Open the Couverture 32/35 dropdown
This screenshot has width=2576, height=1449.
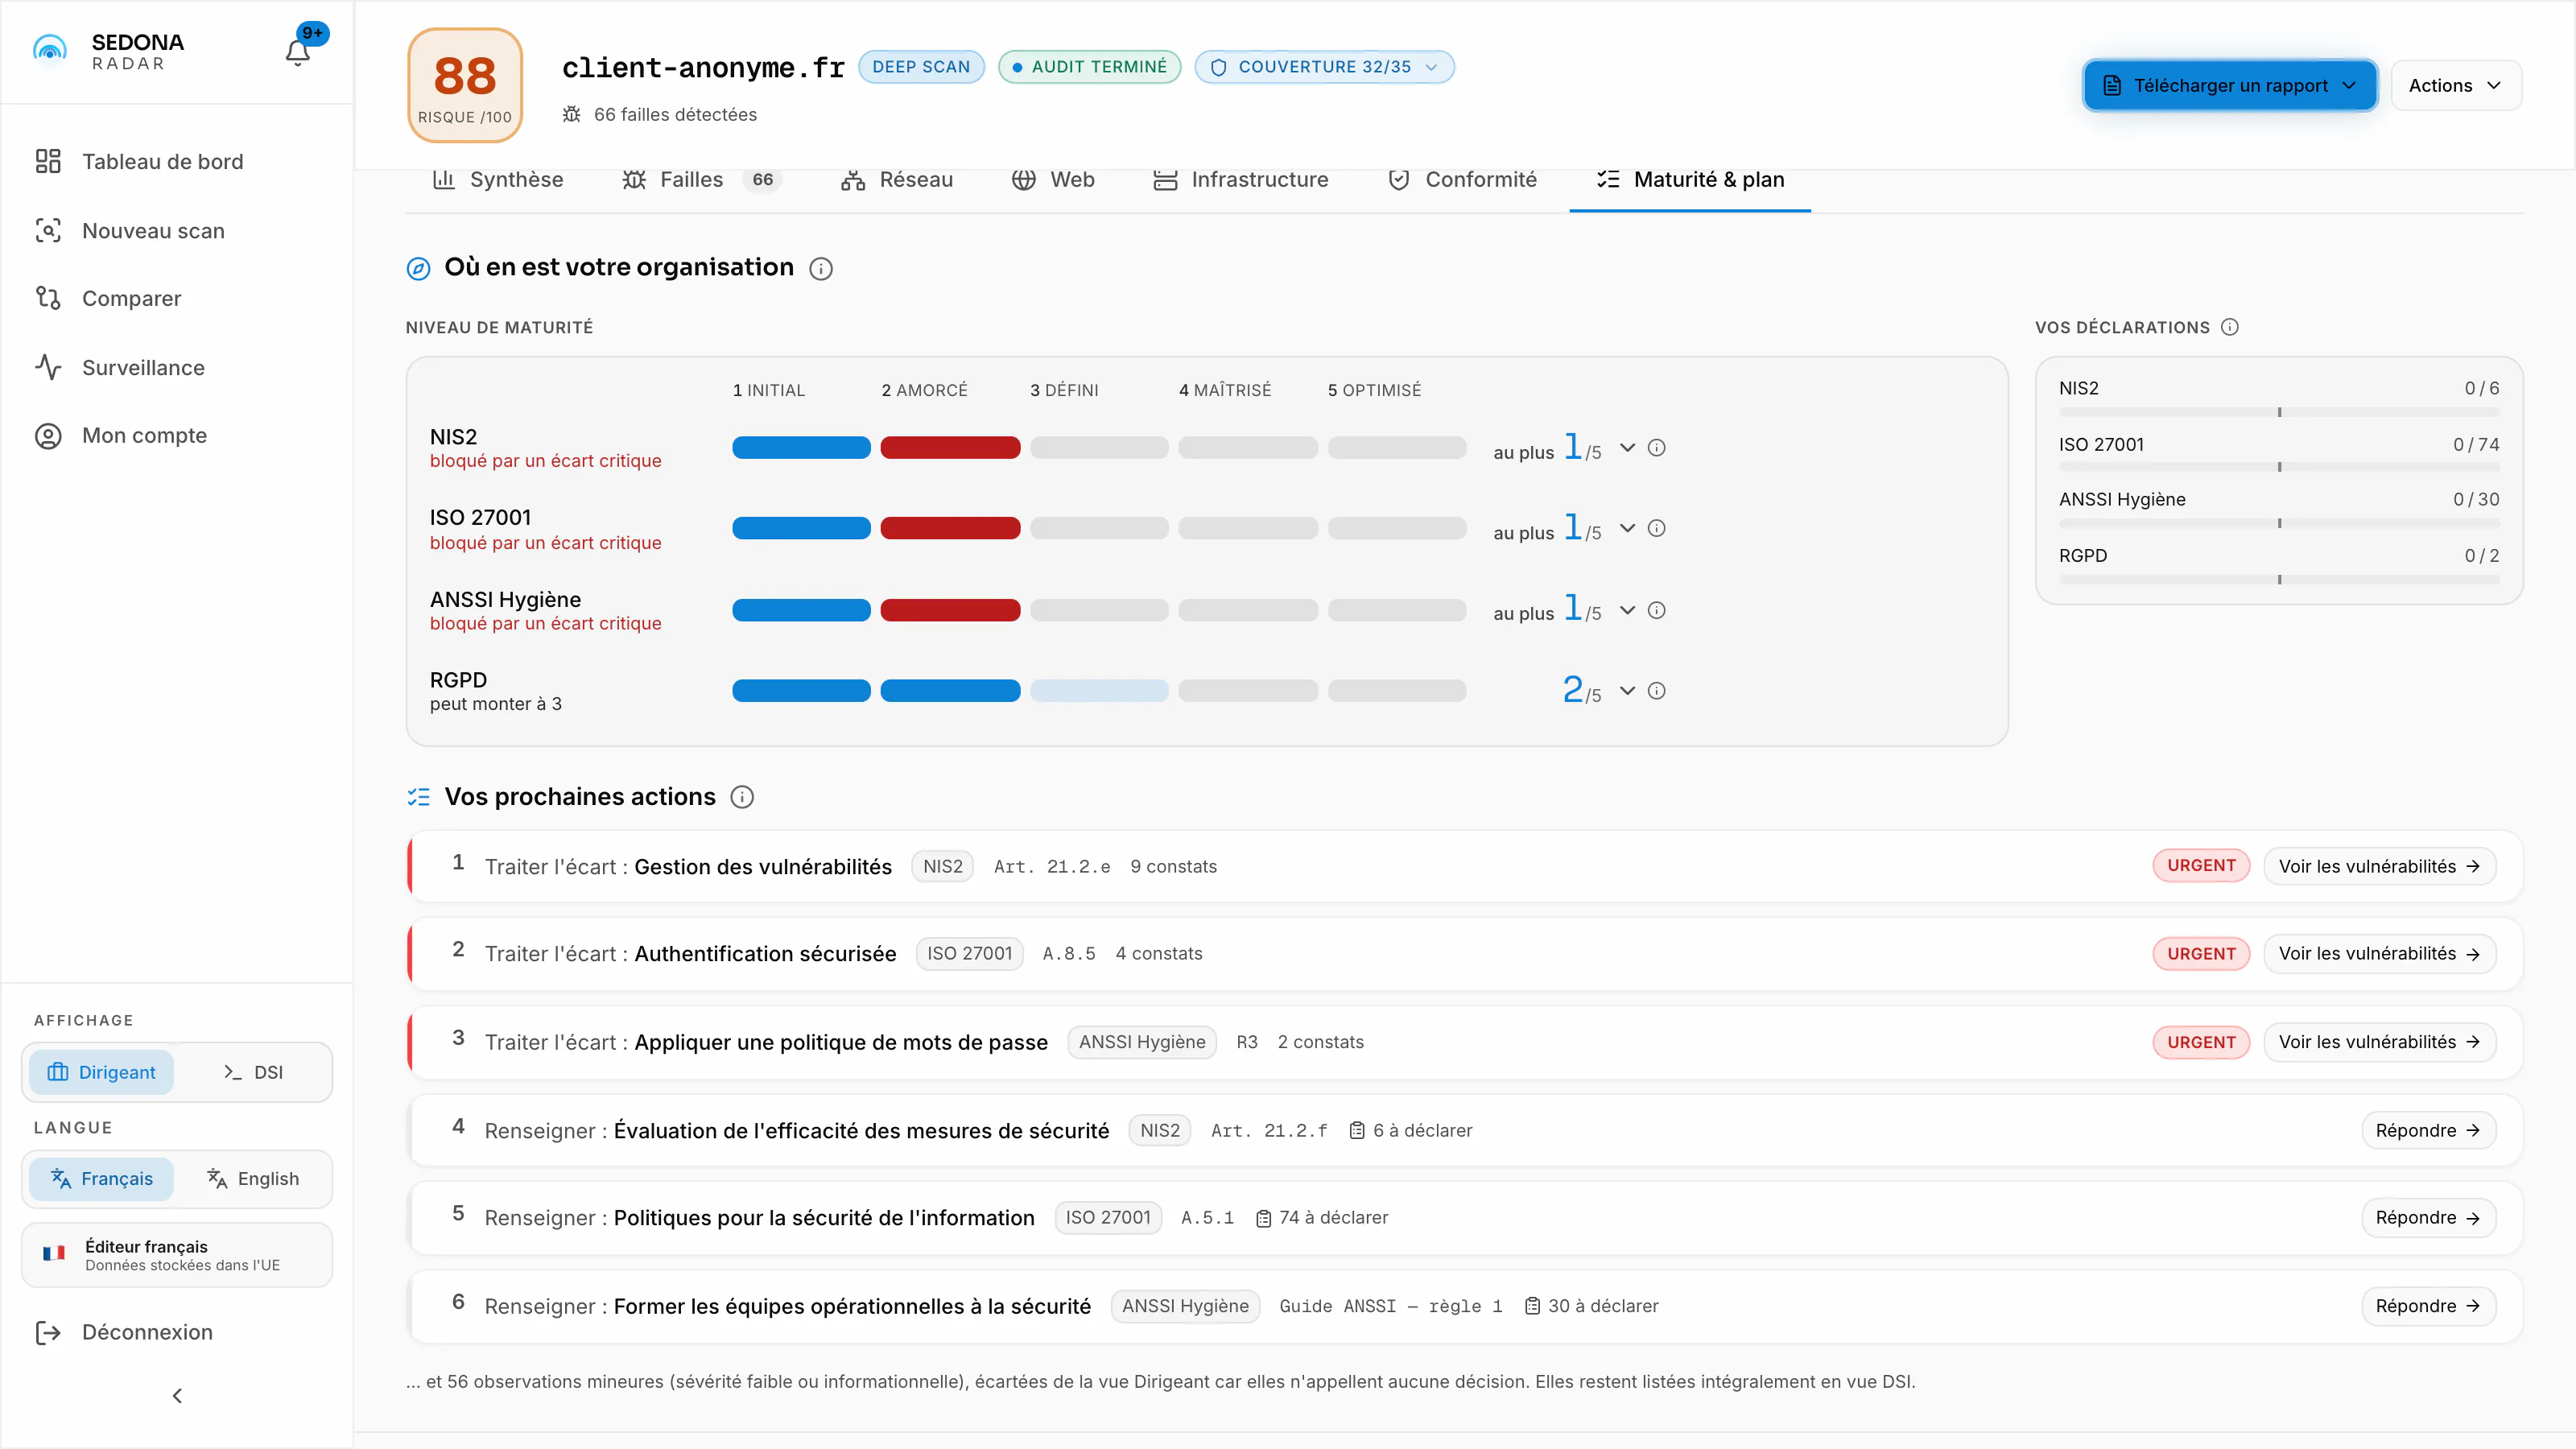[1324, 67]
